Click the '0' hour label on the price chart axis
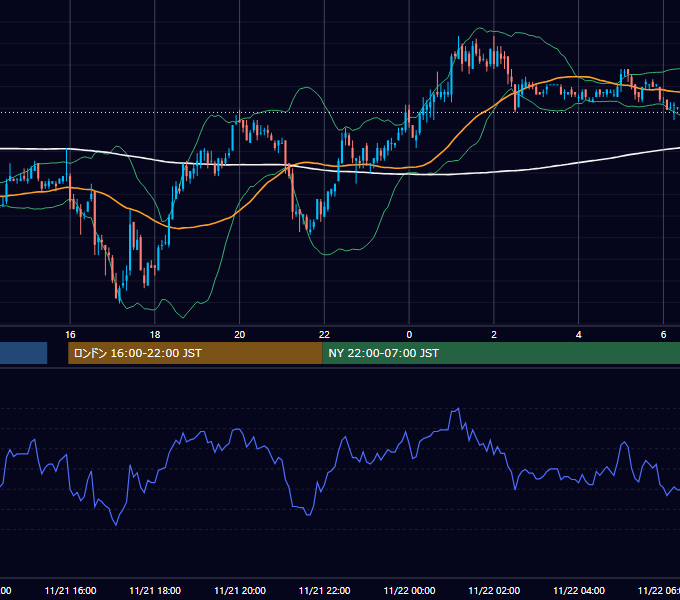 [x=409, y=335]
